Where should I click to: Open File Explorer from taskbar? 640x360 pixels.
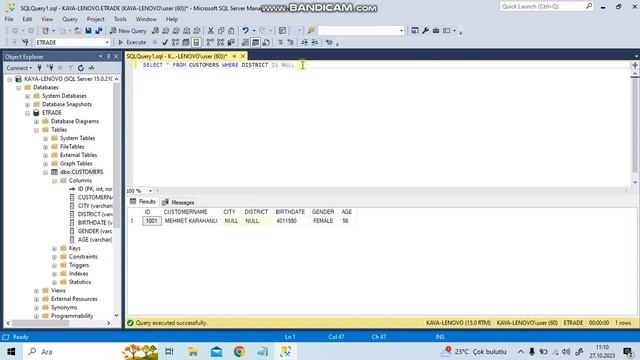coord(193,351)
